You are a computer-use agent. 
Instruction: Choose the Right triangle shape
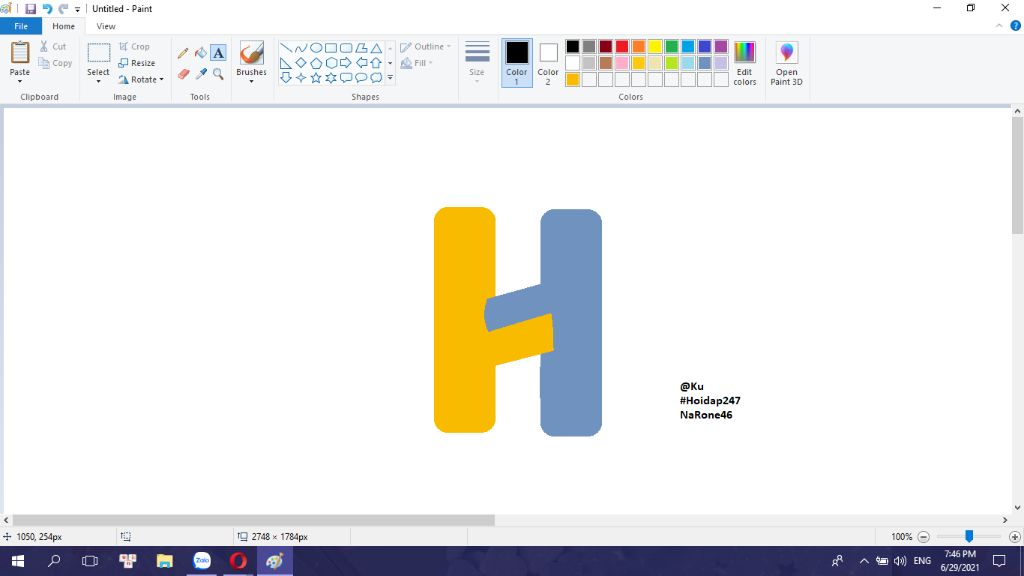click(286, 63)
